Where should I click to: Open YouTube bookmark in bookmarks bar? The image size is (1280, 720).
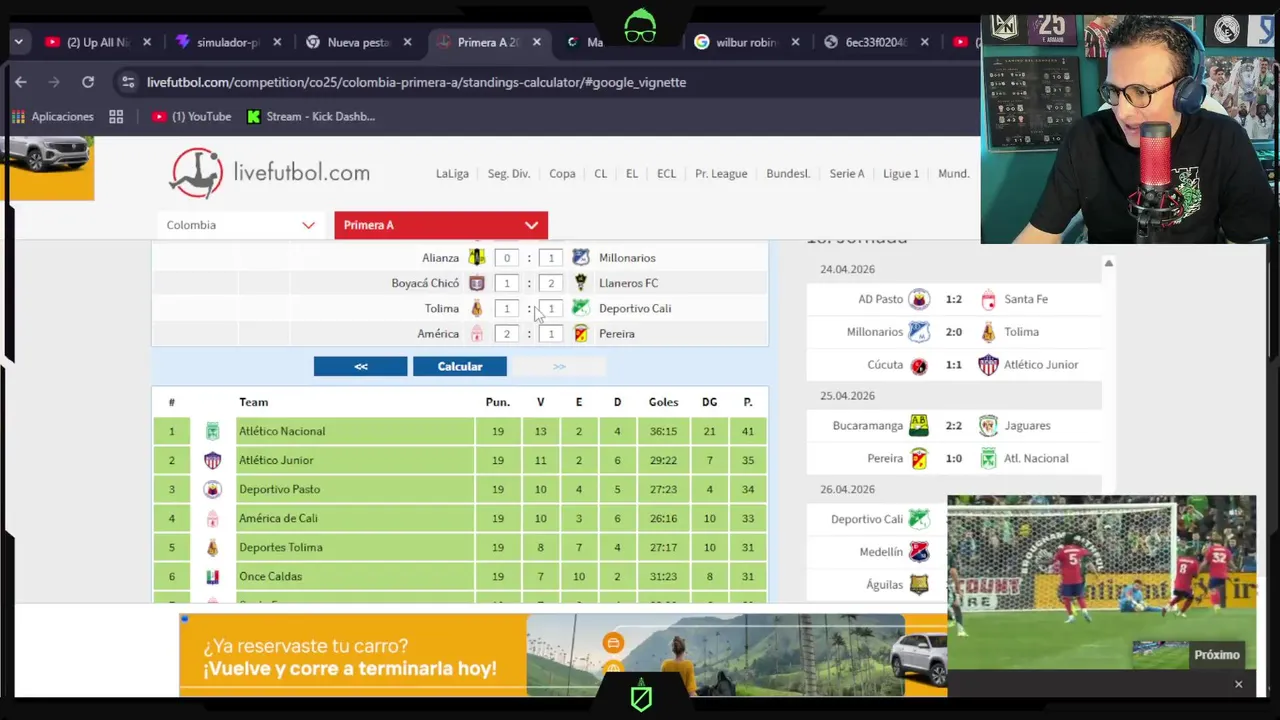point(191,117)
